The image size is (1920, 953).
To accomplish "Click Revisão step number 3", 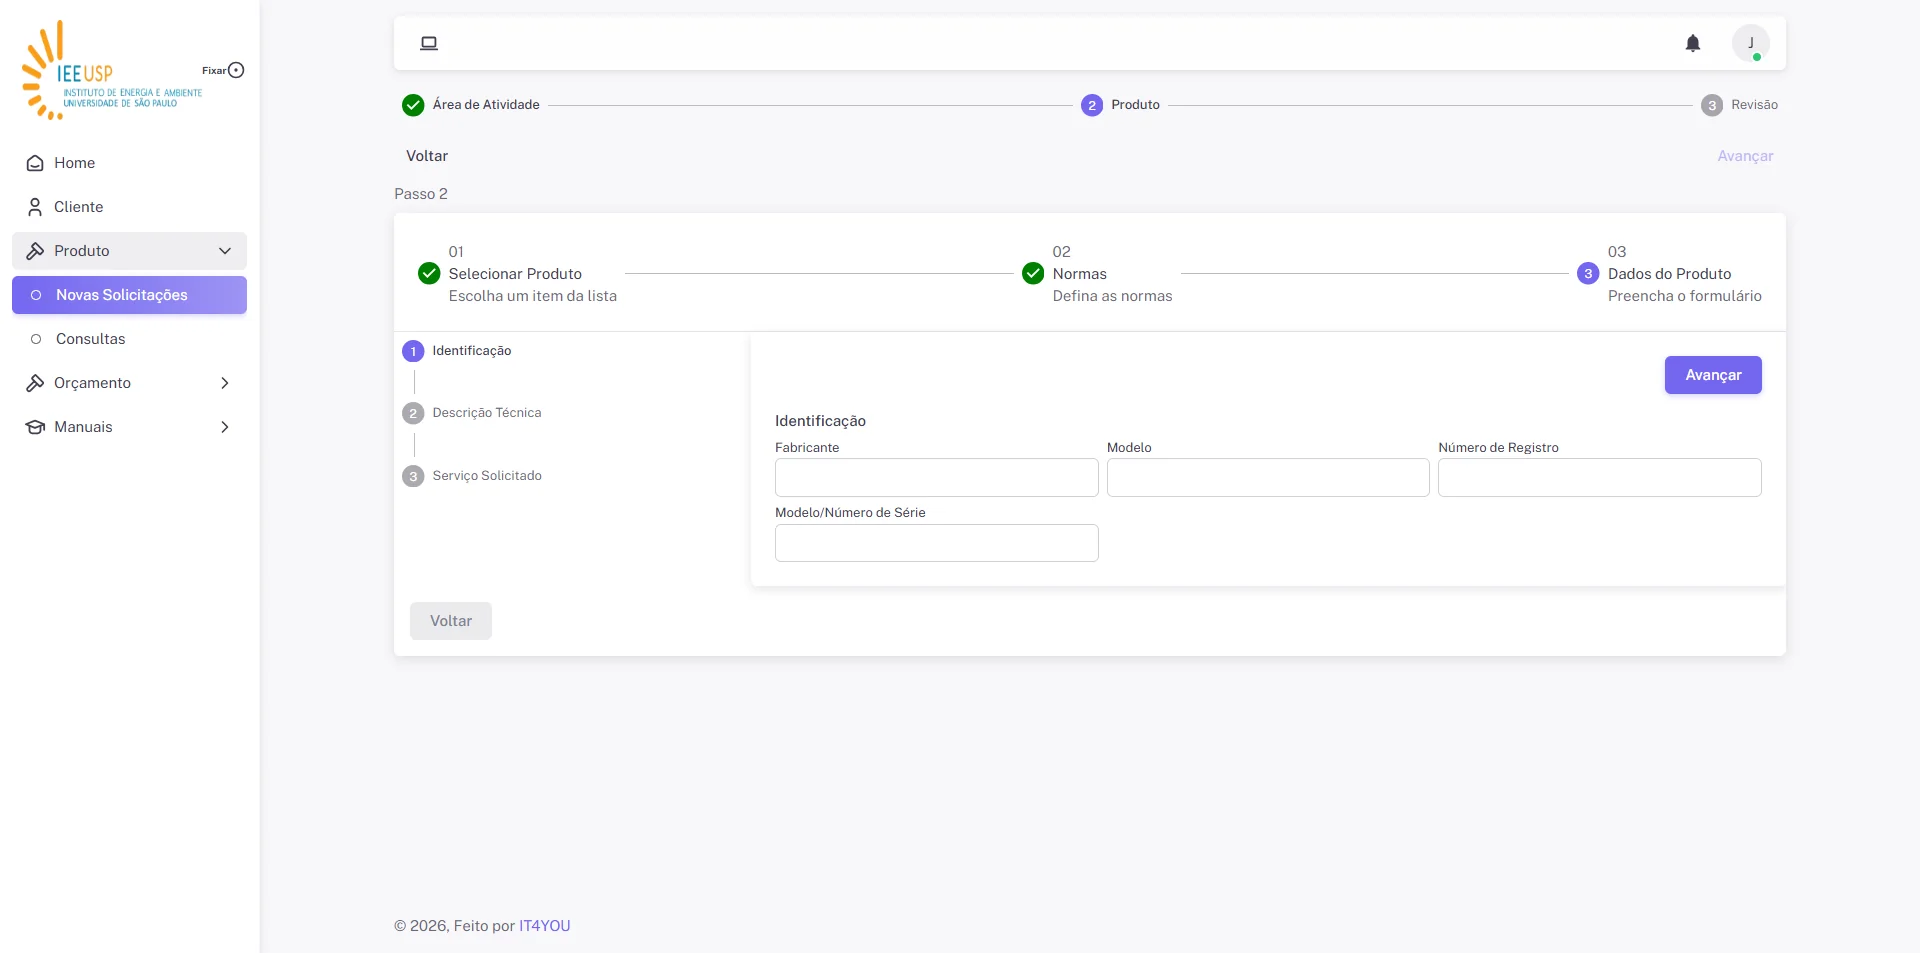I will click(1712, 105).
